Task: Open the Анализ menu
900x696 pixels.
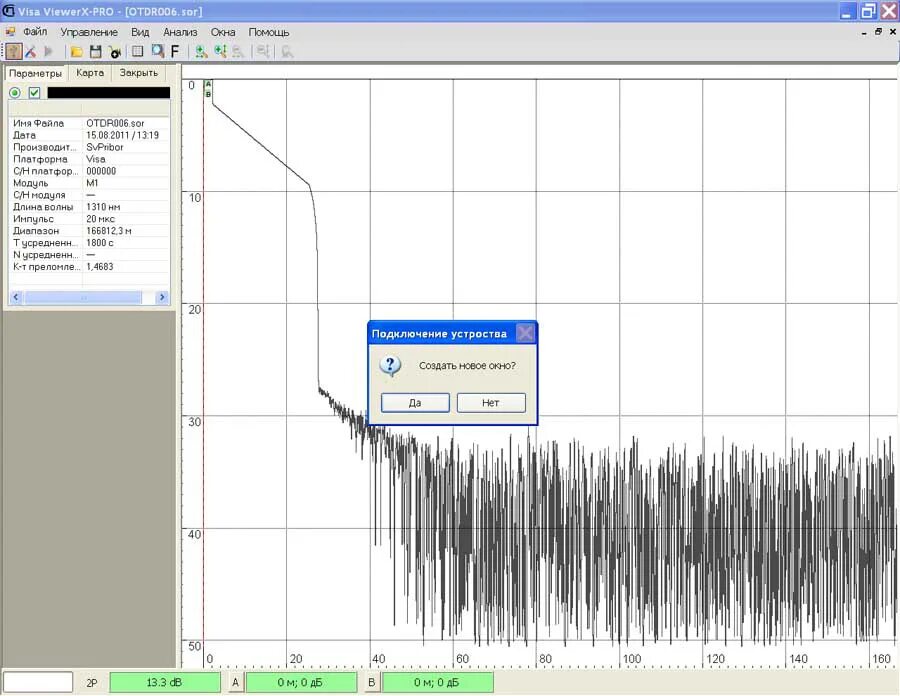Action: [x=180, y=32]
